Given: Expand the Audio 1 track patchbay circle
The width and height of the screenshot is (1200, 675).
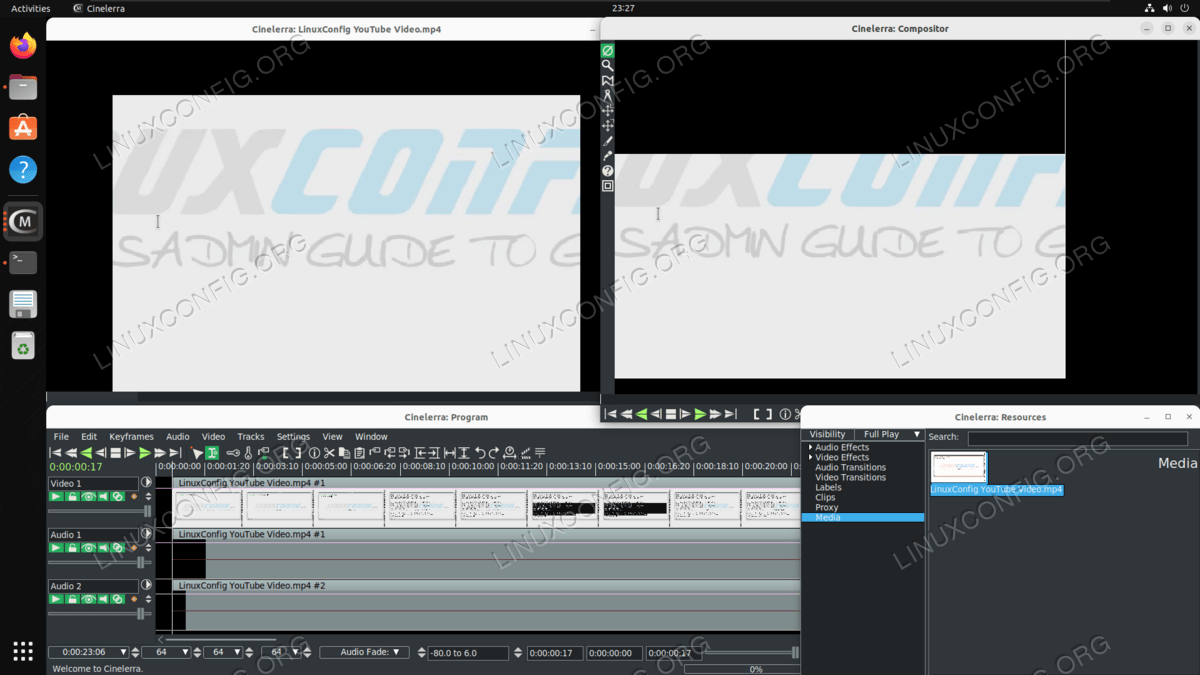Looking at the screenshot, I should click(147, 533).
